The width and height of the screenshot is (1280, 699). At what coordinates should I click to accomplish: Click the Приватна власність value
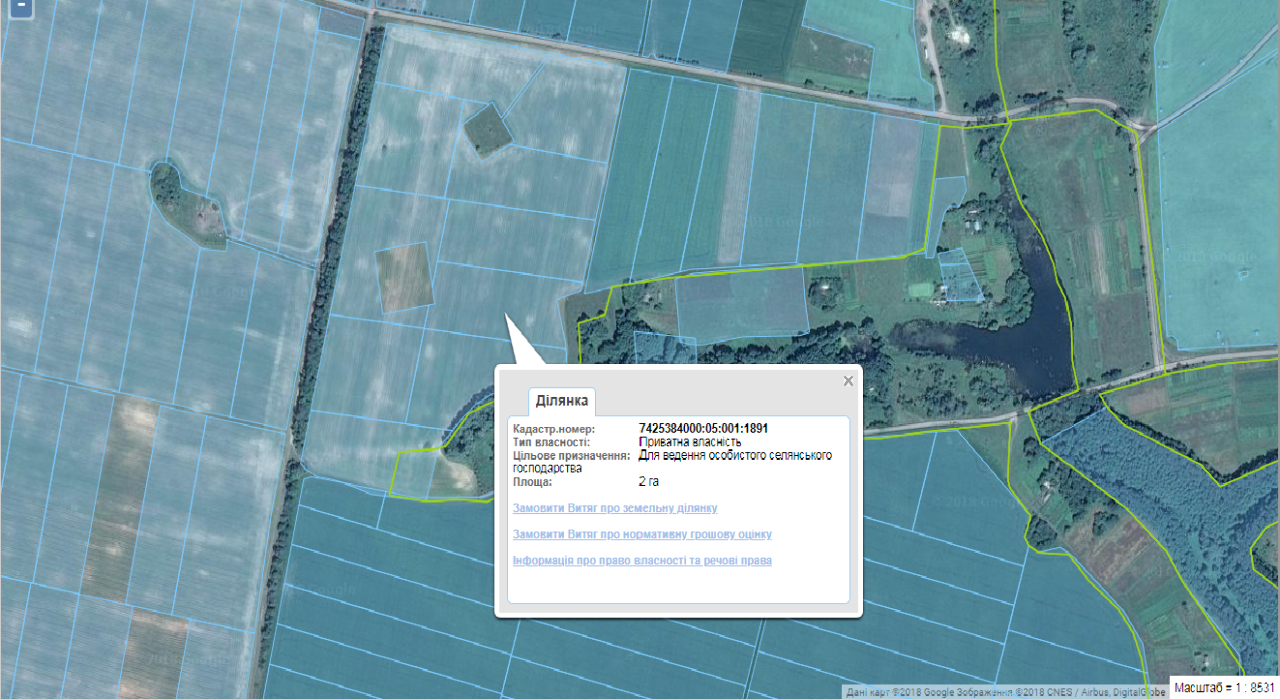(690, 442)
